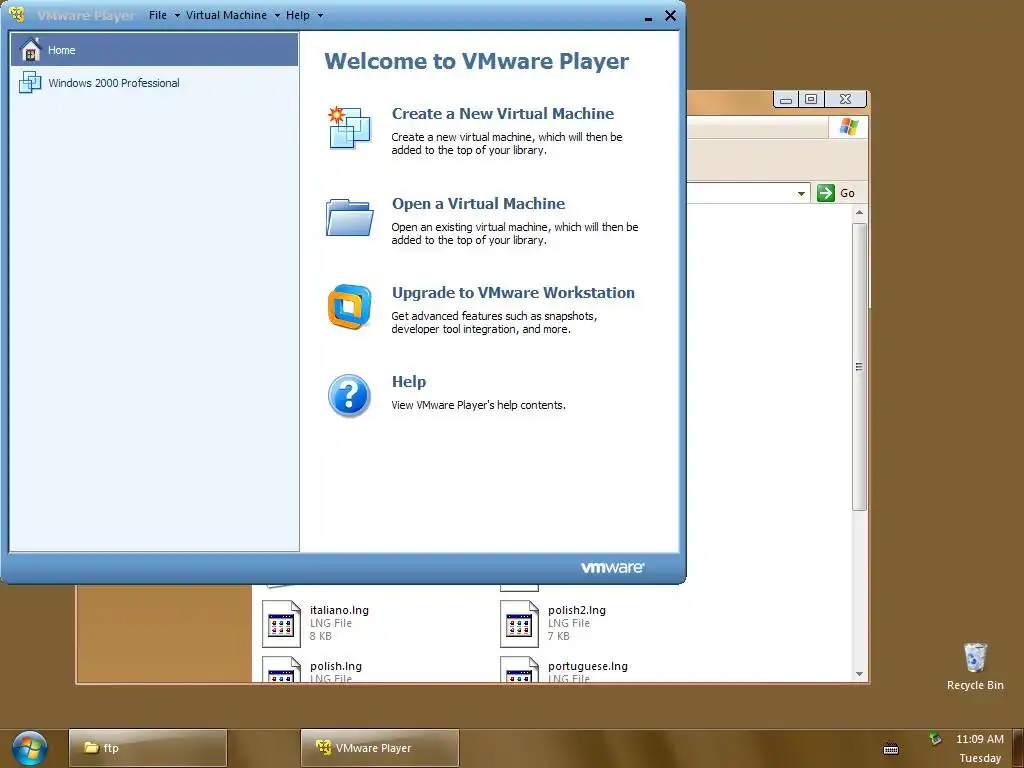Screen dimensions: 1024x768
Task: Select Windows 2000 Professional in the library
Action: pyautogui.click(x=154, y=83)
